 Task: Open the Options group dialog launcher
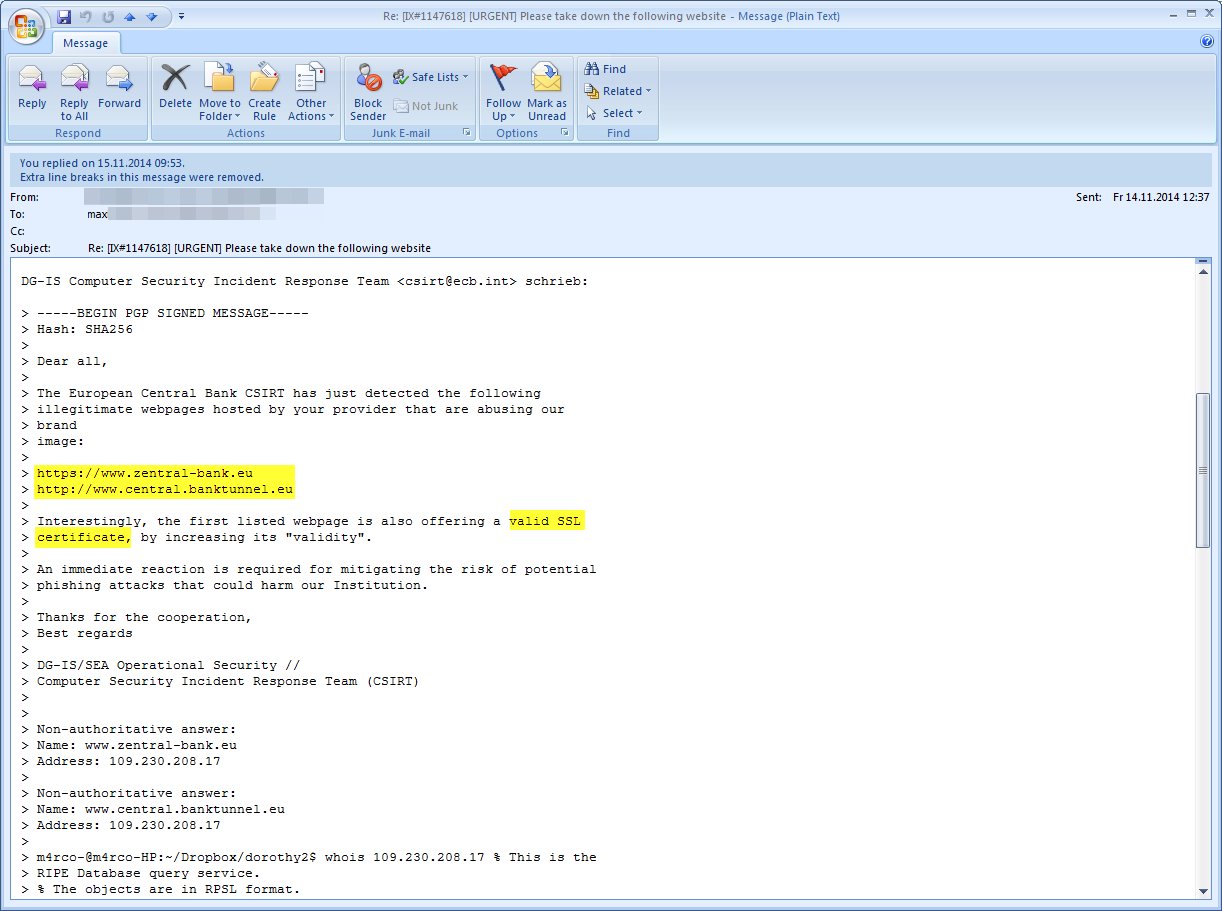(x=565, y=133)
